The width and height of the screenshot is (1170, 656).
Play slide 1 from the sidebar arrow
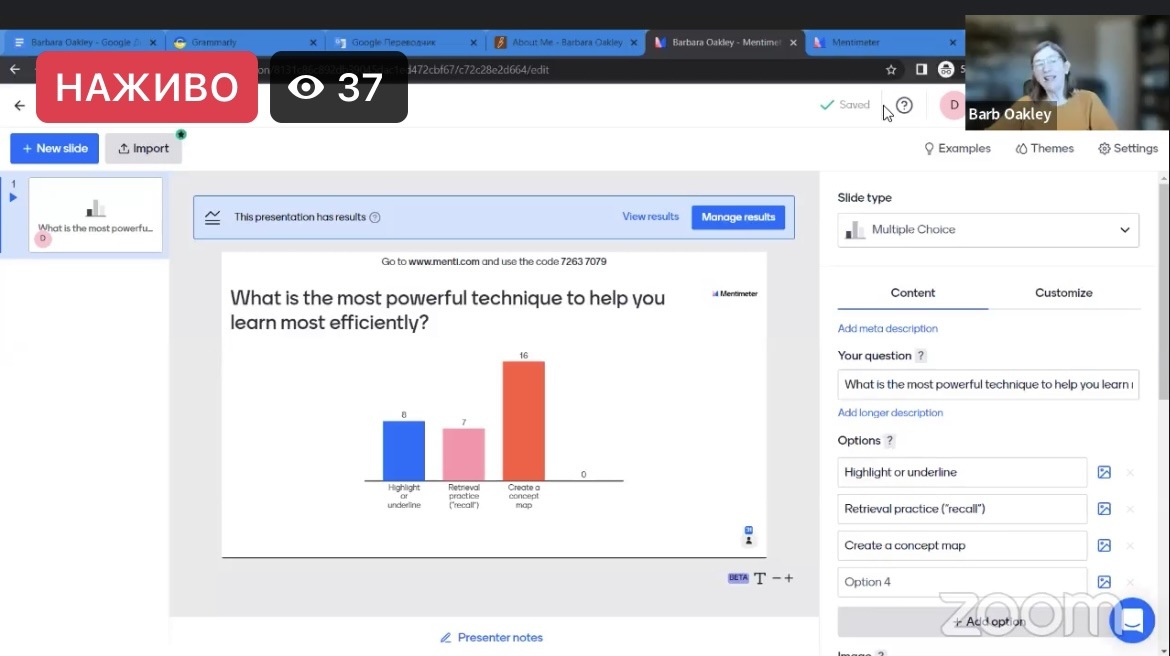13,198
